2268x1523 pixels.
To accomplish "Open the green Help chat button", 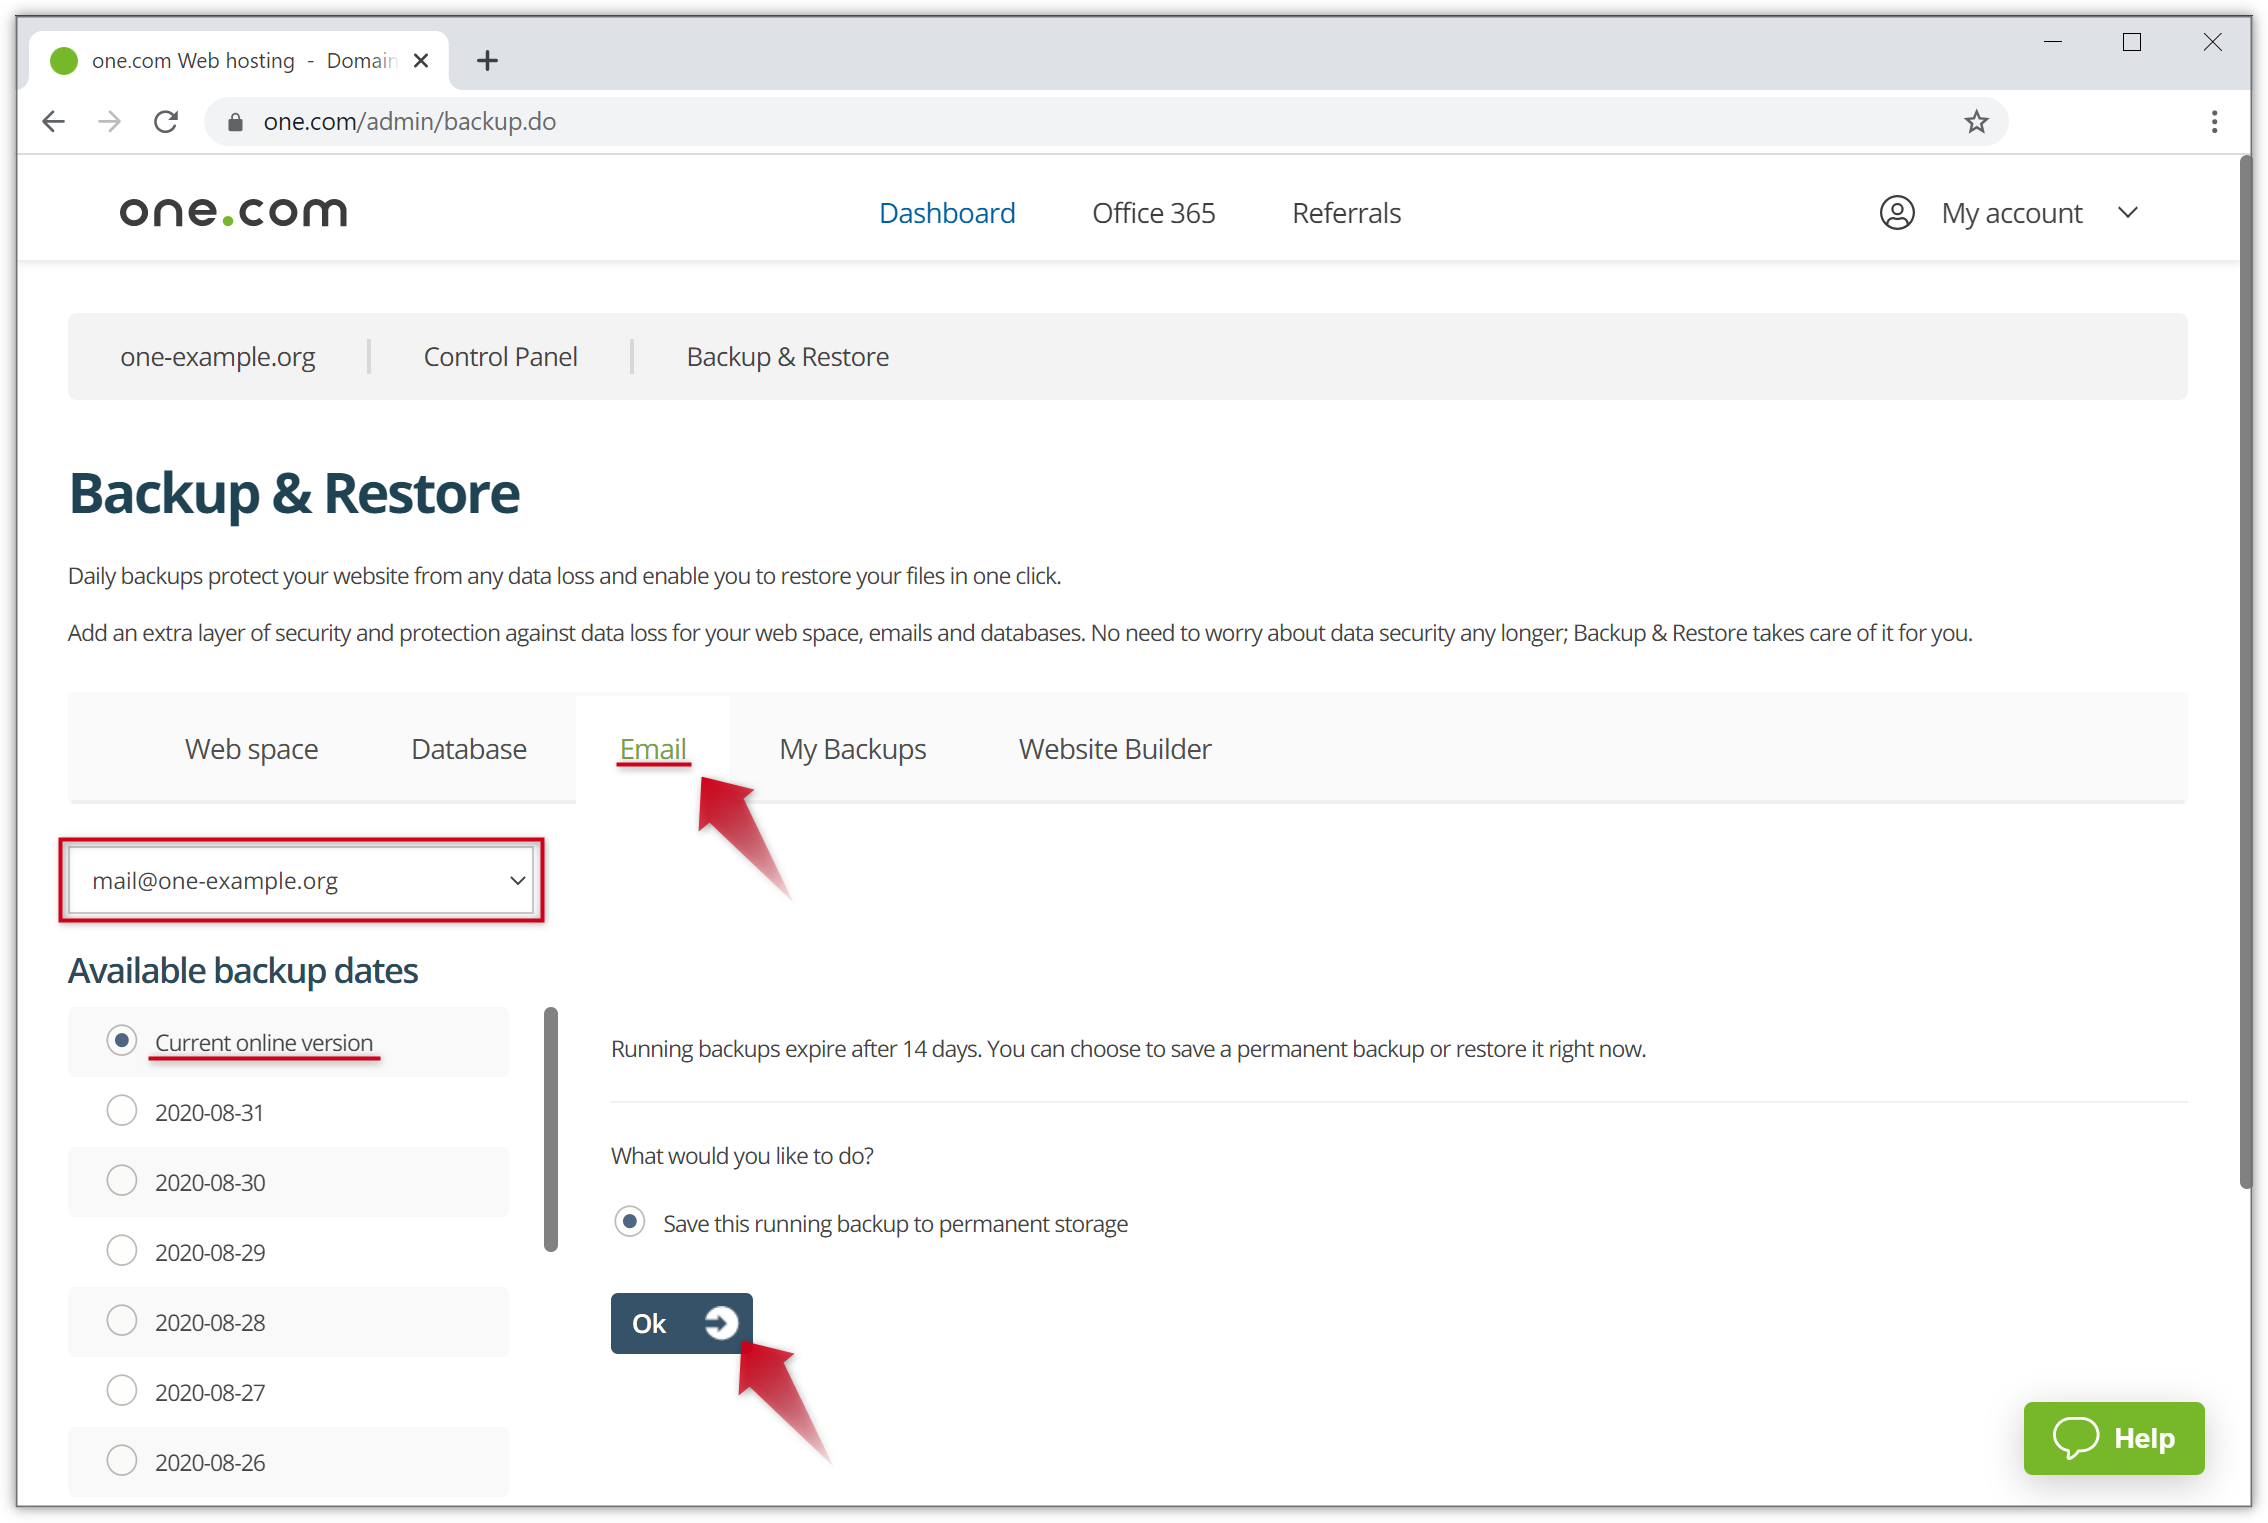I will [x=2113, y=1438].
